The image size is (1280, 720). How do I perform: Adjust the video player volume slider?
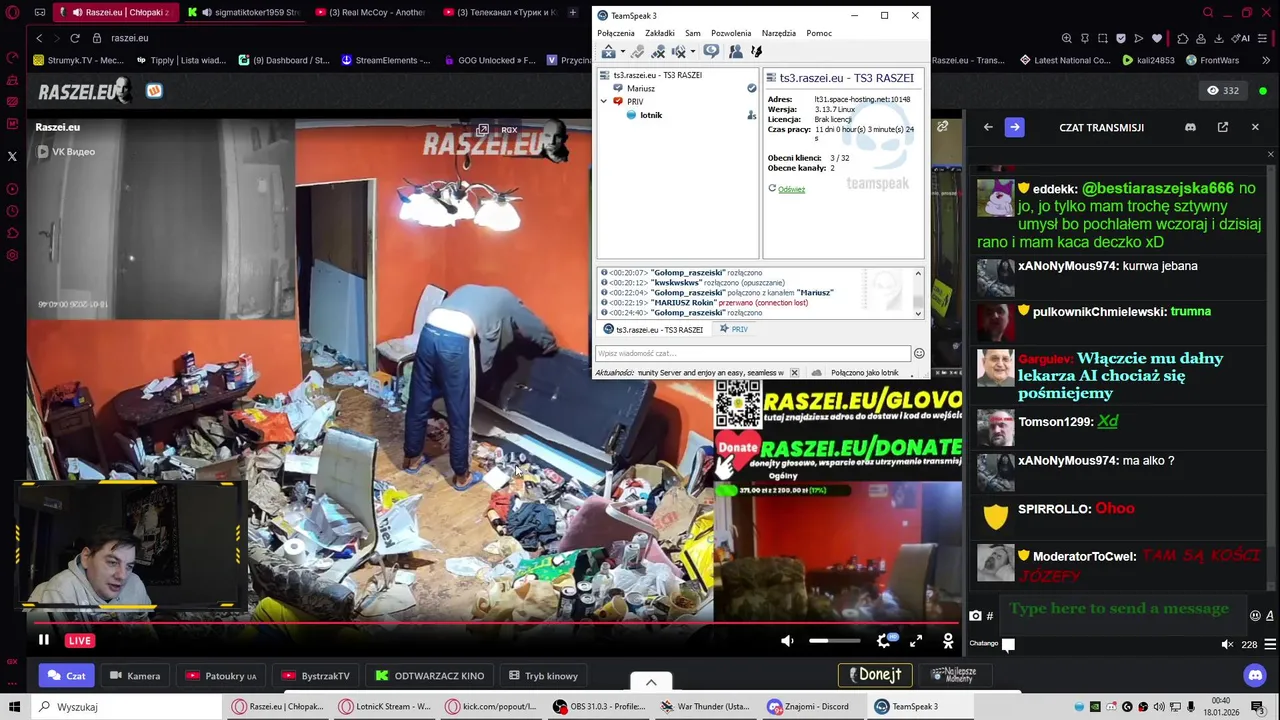tap(834, 641)
